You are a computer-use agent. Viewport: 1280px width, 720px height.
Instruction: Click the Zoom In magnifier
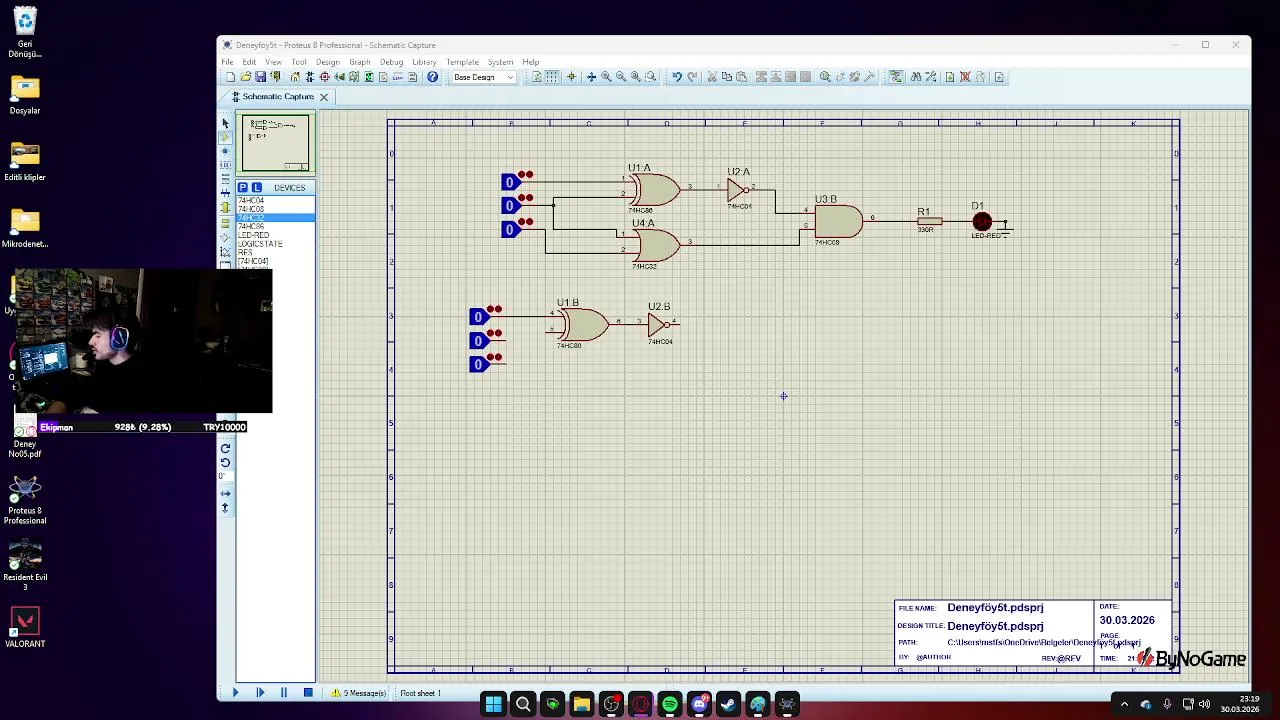click(x=606, y=77)
